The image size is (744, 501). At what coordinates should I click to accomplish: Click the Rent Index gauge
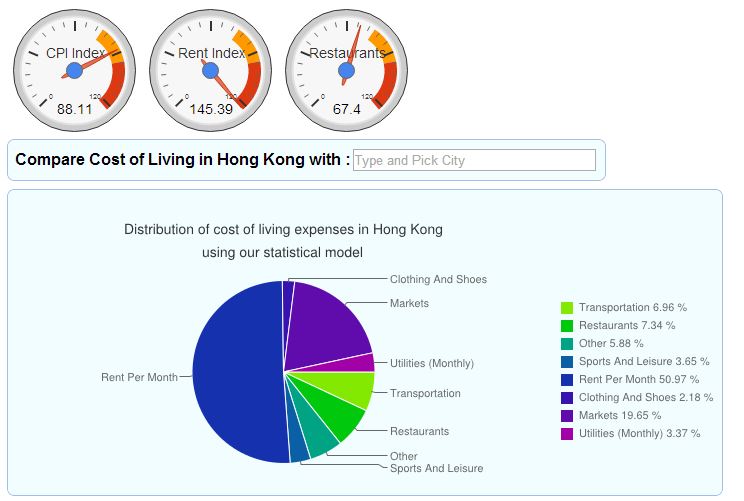(x=210, y=70)
